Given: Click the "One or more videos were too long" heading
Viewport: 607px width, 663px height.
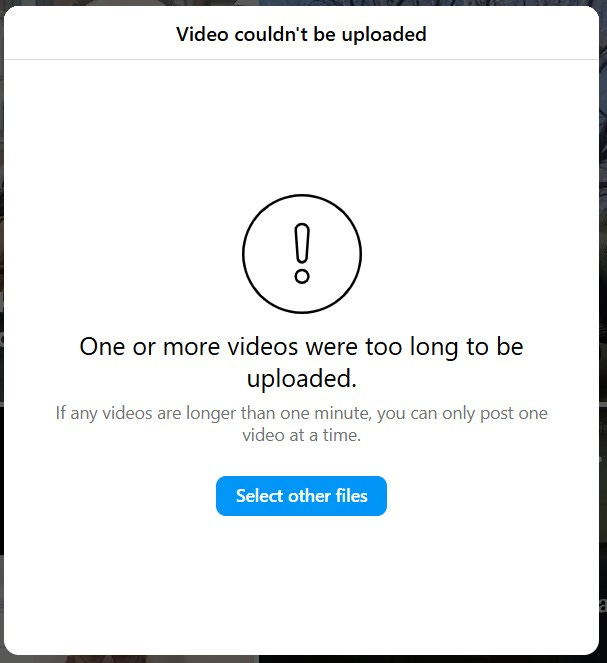Looking at the screenshot, I should [x=301, y=346].
